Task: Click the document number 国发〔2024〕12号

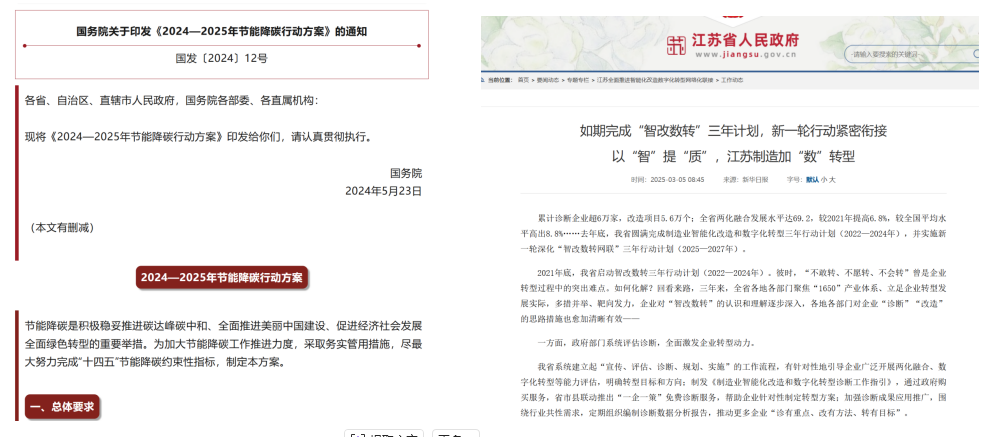Action: tap(222, 58)
